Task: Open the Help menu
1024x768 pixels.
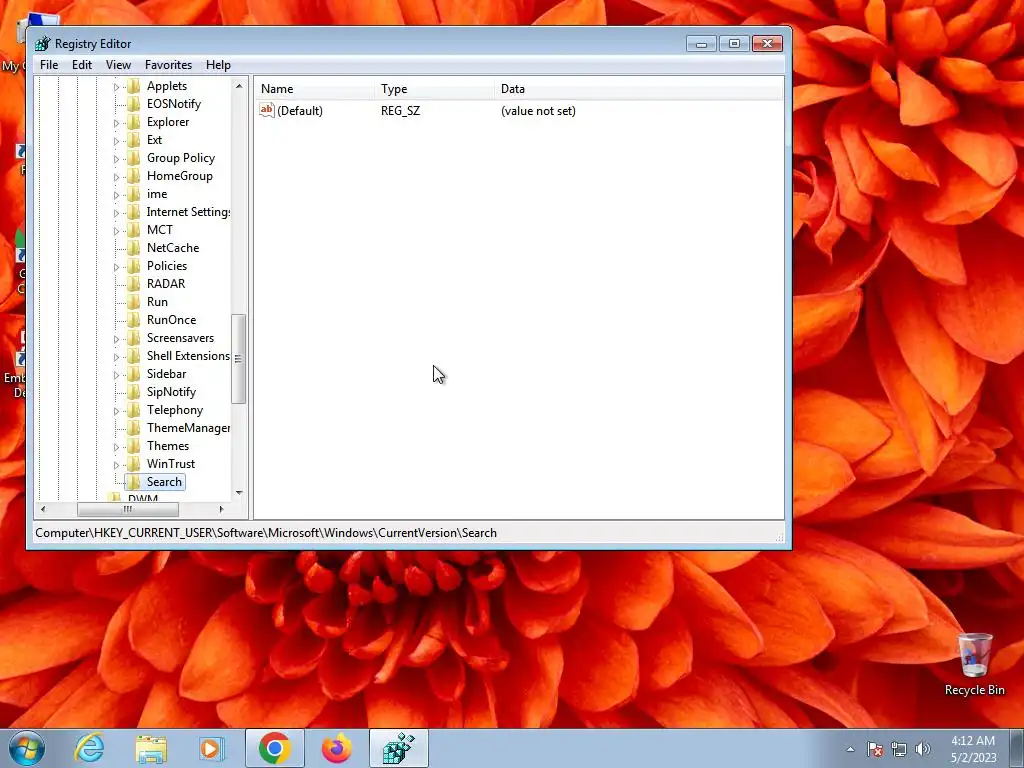Action: click(218, 65)
